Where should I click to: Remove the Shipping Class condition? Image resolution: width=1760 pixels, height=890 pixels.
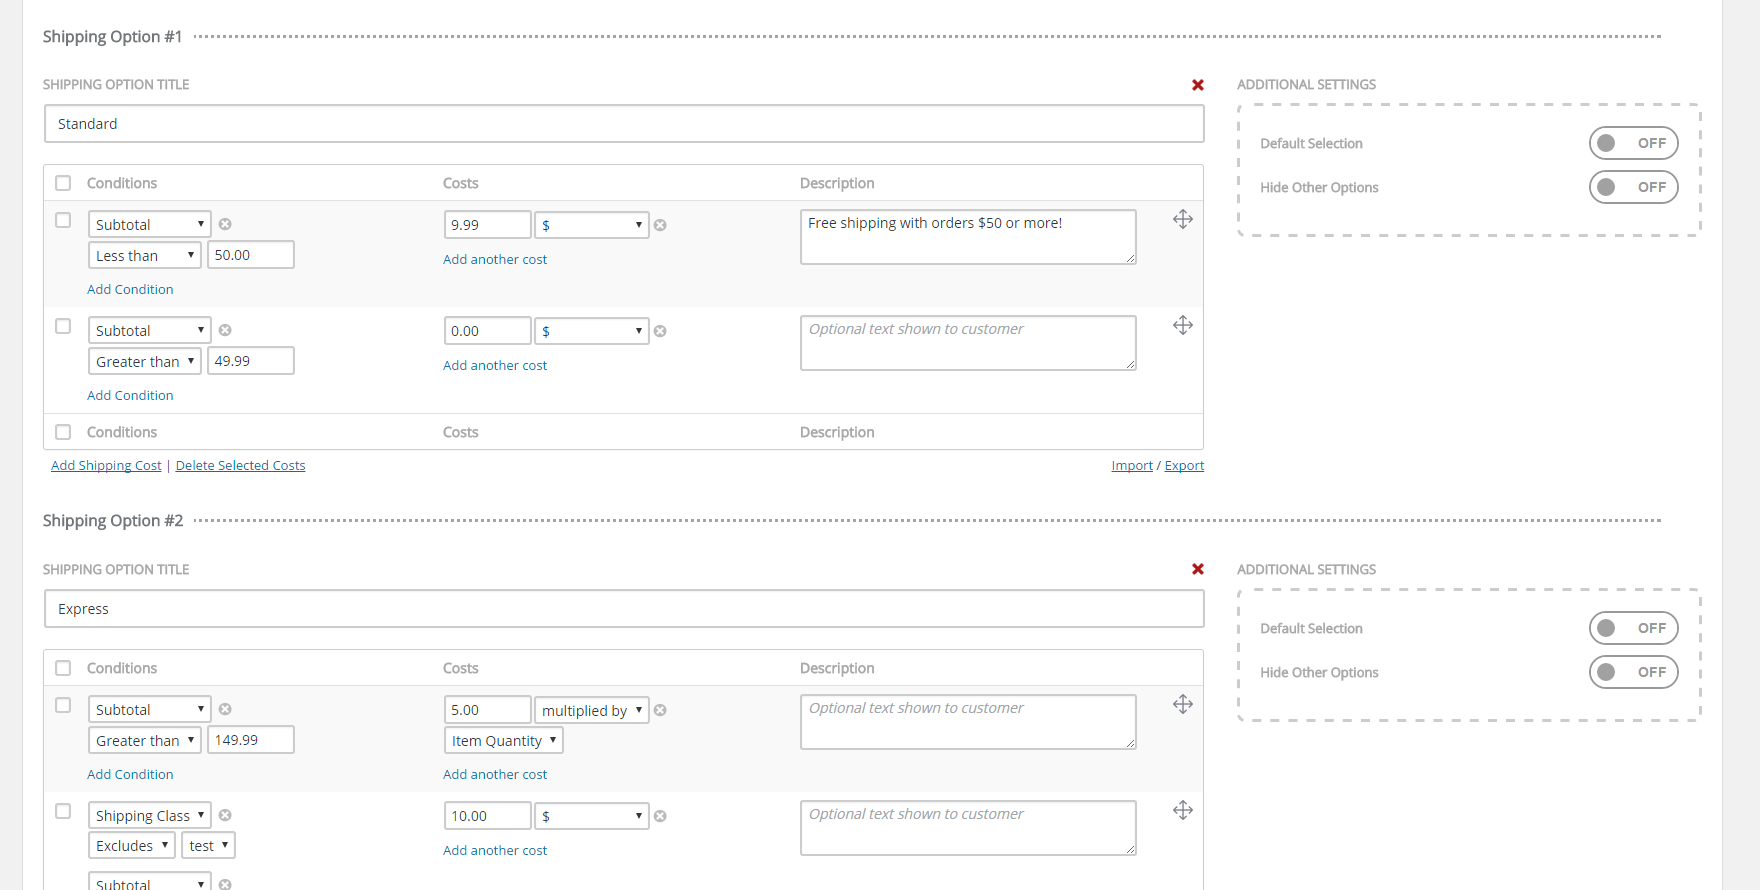point(225,816)
